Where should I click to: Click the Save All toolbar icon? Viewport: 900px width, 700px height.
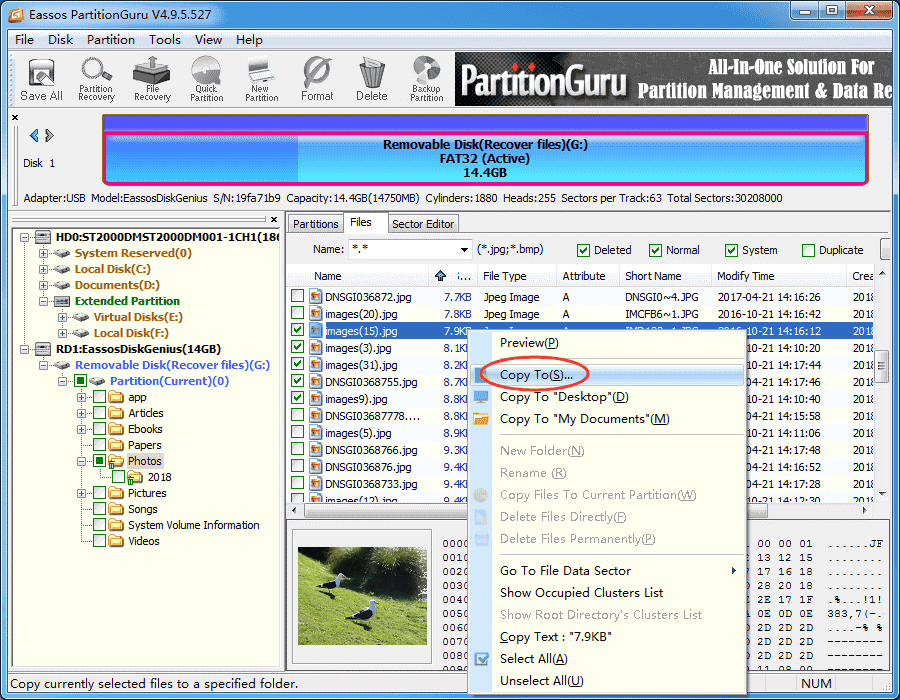click(41, 80)
